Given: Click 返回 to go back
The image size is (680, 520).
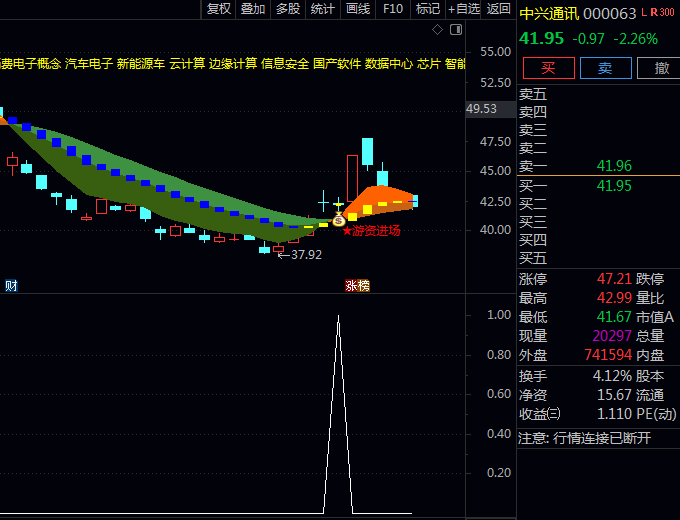Looking at the screenshot, I should pyautogui.click(x=498, y=9).
